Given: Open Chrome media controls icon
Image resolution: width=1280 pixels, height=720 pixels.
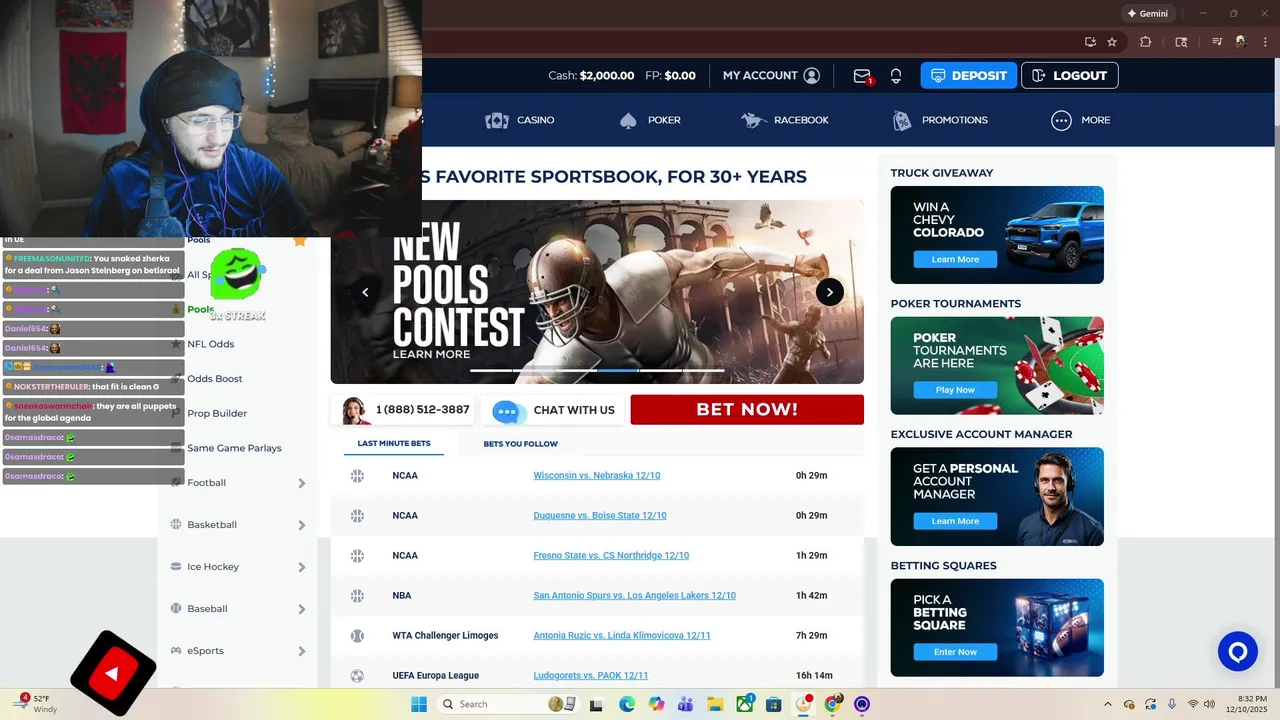Looking at the screenshot, I should coord(1217,42).
